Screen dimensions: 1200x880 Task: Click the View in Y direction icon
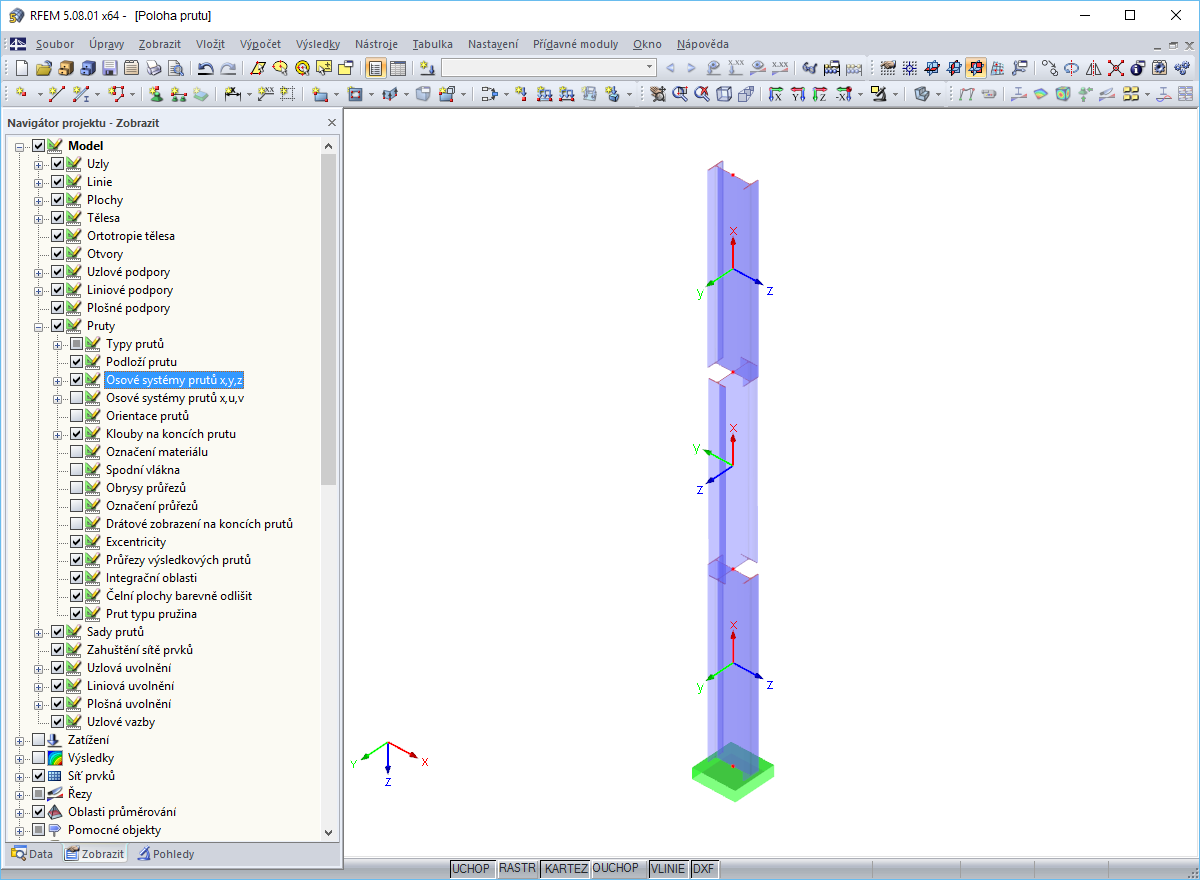pos(798,94)
